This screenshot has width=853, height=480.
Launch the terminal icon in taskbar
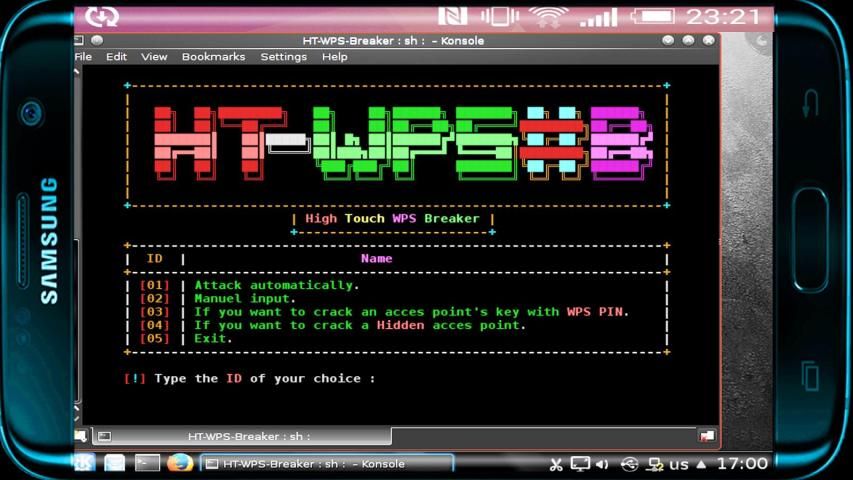(x=147, y=463)
